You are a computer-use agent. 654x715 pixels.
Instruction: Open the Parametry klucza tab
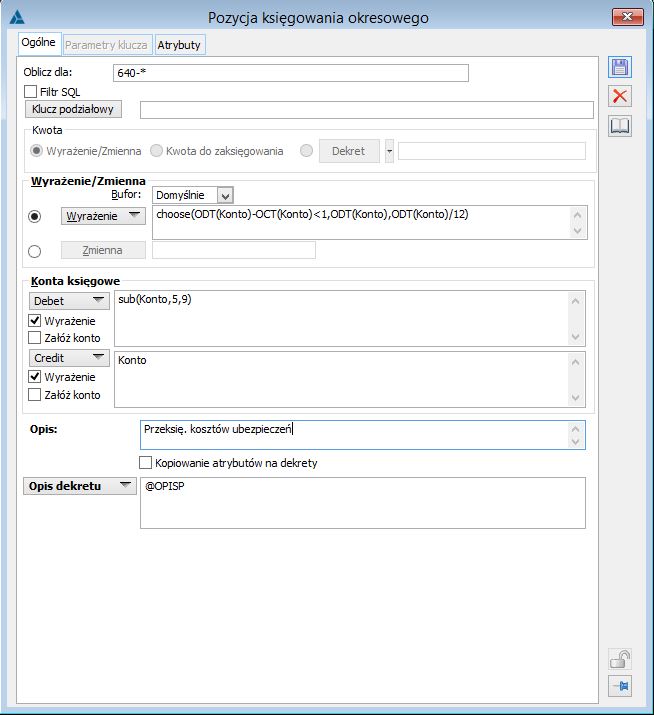pyautogui.click(x=106, y=45)
